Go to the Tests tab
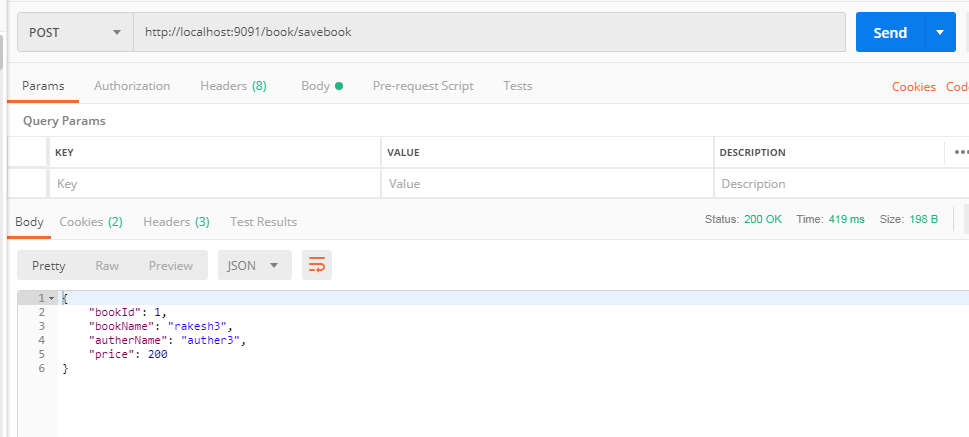The image size is (969, 437). click(517, 86)
